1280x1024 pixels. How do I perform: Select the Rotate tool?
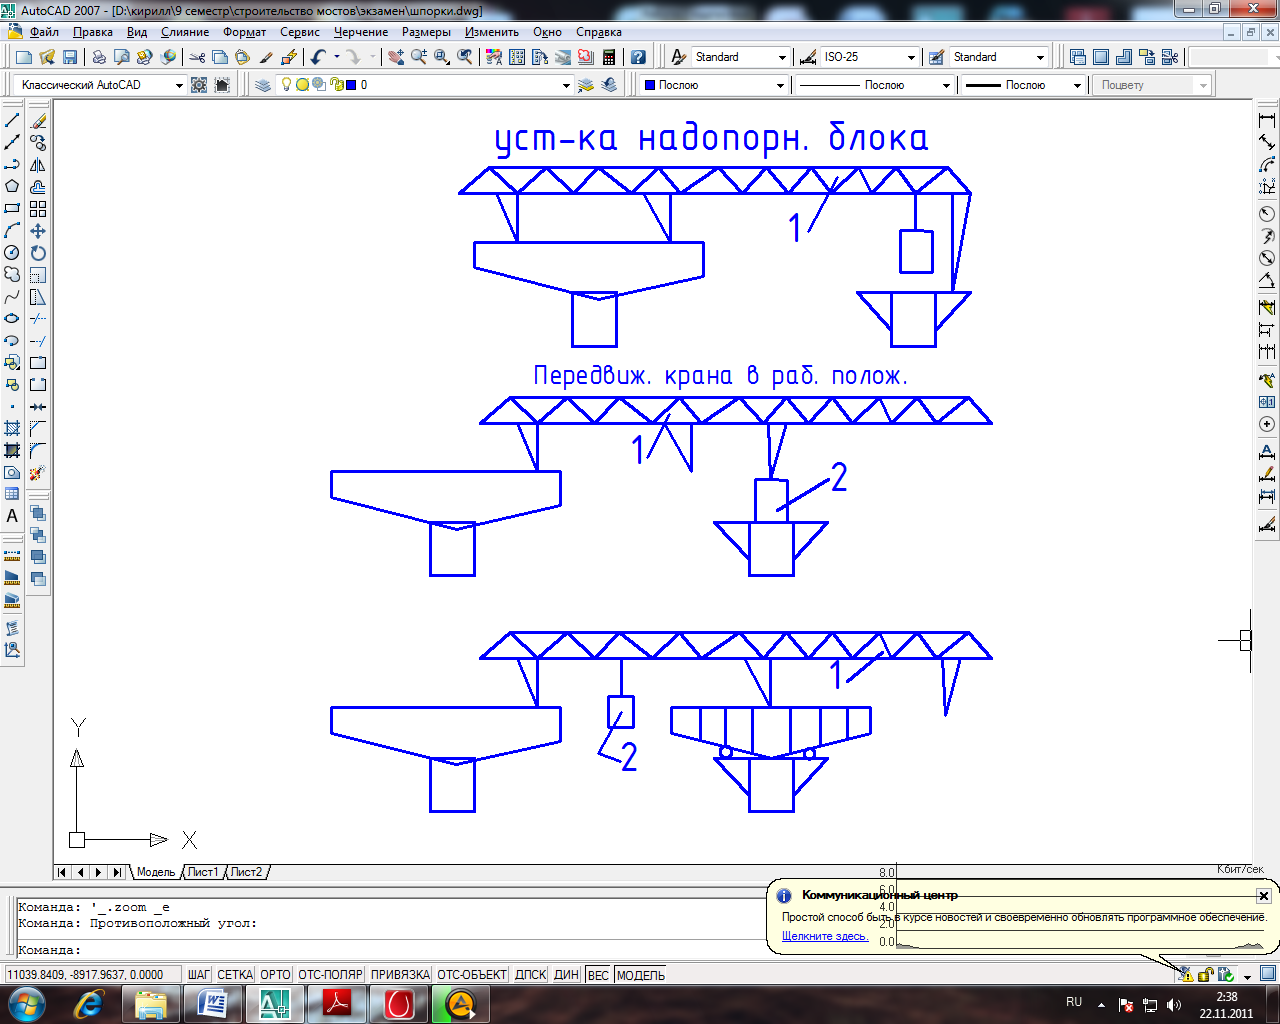click(x=38, y=253)
